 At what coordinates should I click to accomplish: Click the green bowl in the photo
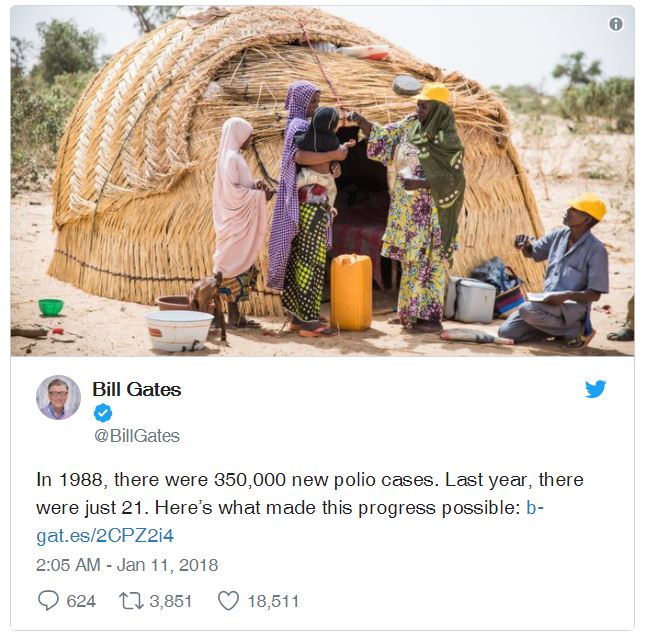coord(51,307)
